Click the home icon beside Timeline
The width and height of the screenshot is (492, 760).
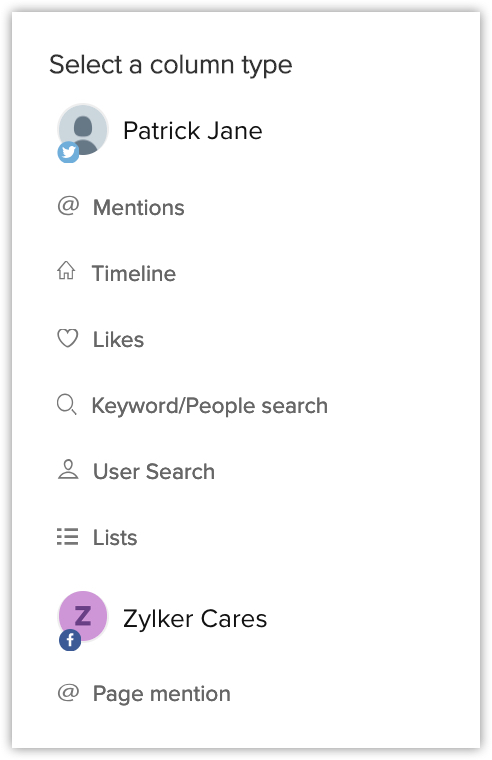click(66, 270)
